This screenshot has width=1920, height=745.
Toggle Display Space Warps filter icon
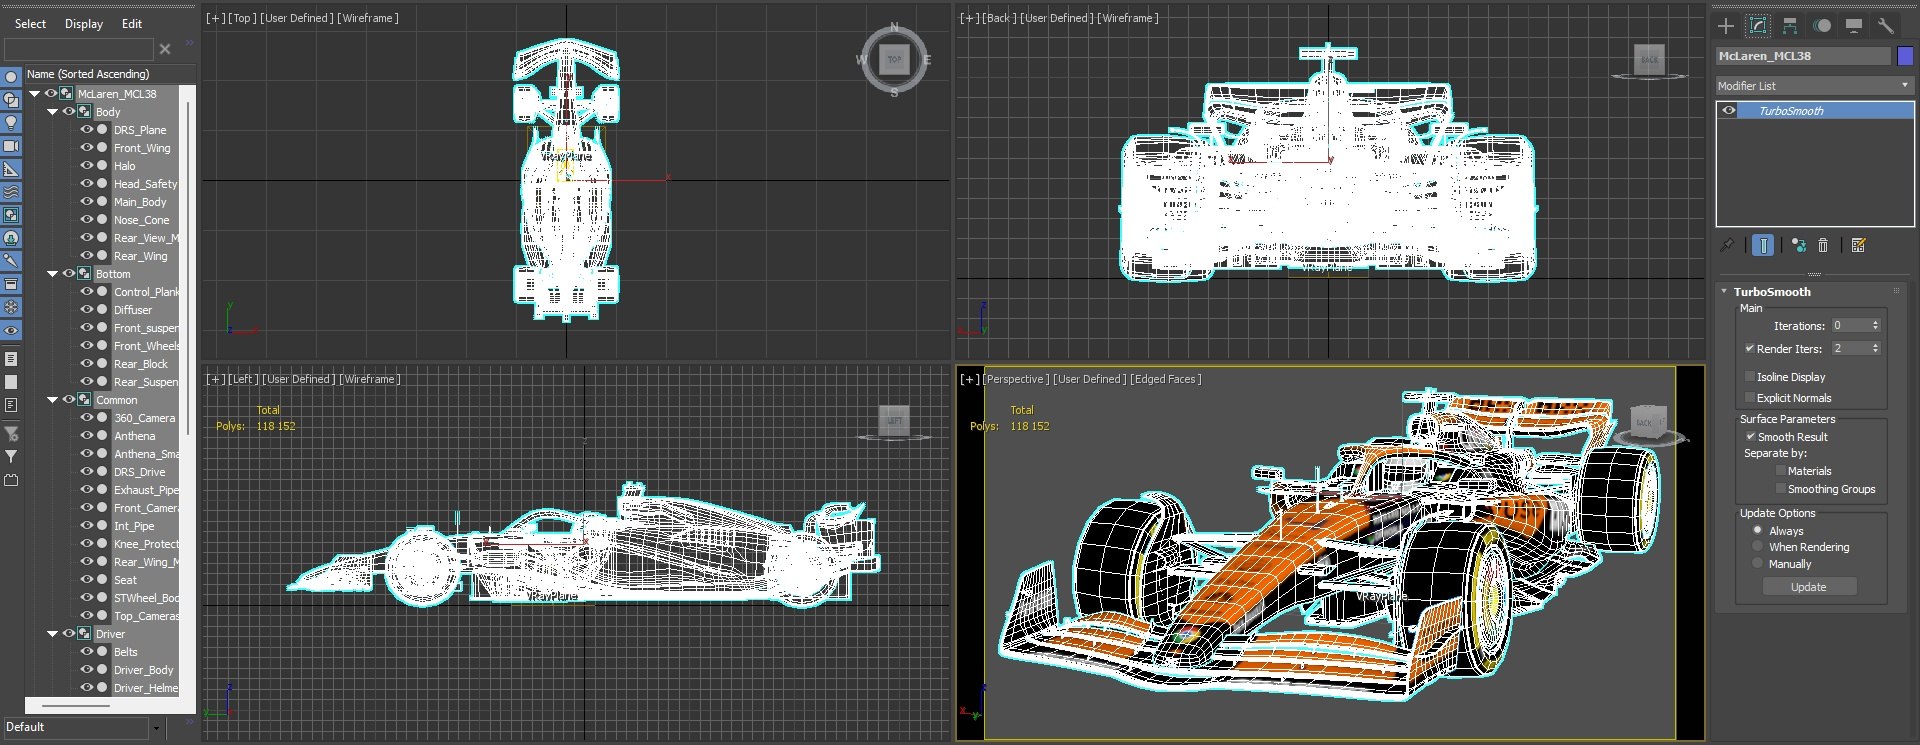click(x=11, y=192)
